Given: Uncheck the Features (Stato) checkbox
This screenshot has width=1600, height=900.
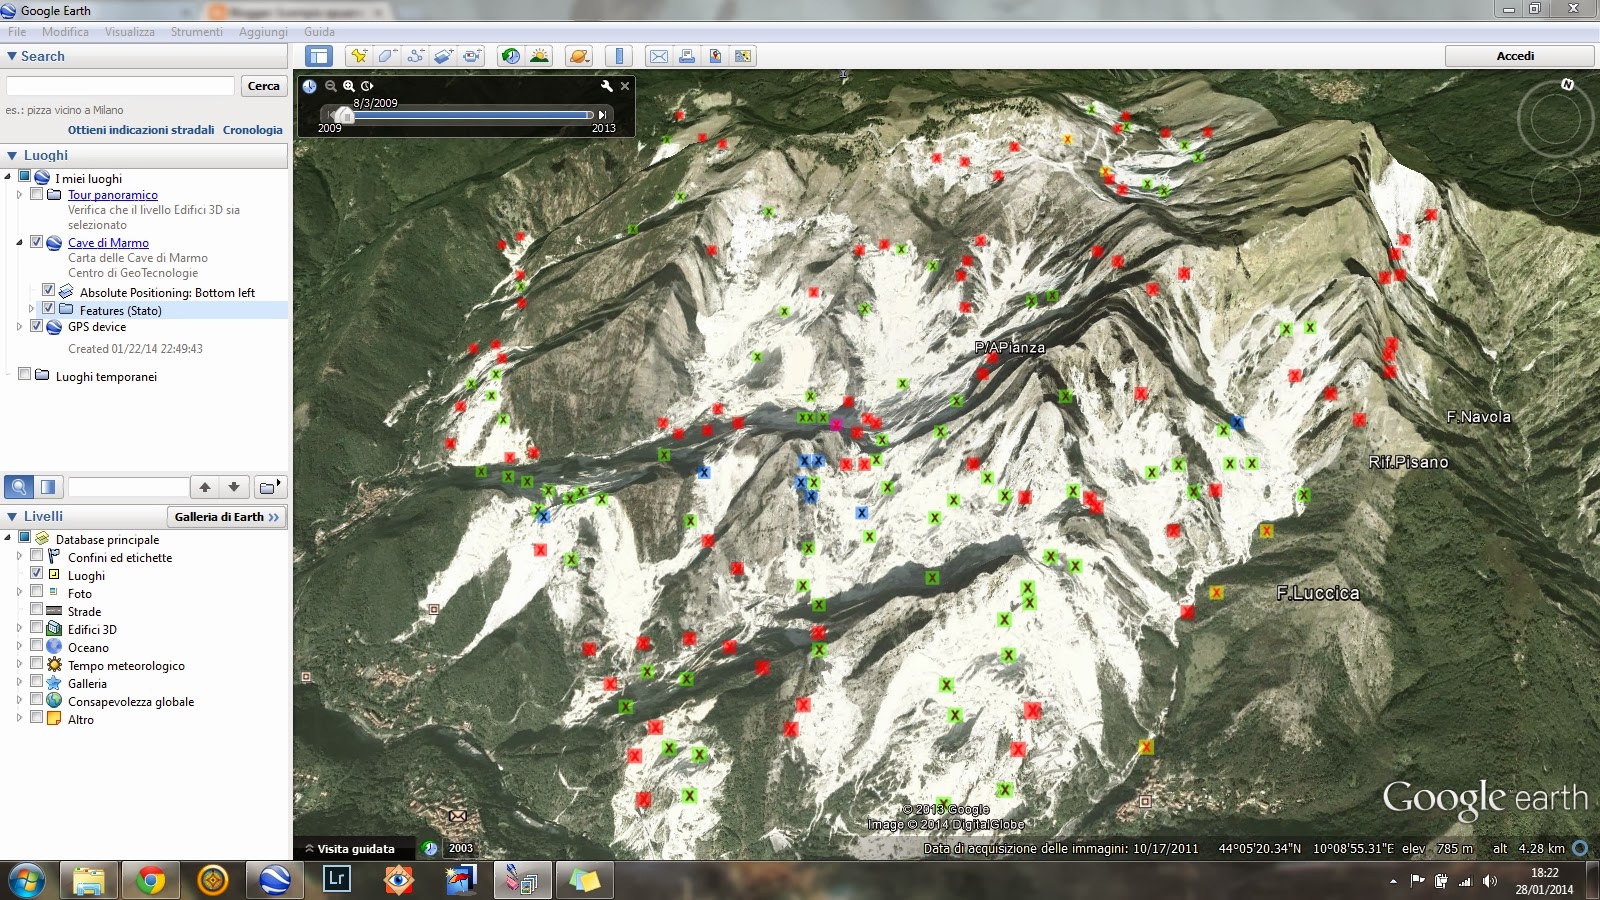Looking at the screenshot, I should coord(48,309).
